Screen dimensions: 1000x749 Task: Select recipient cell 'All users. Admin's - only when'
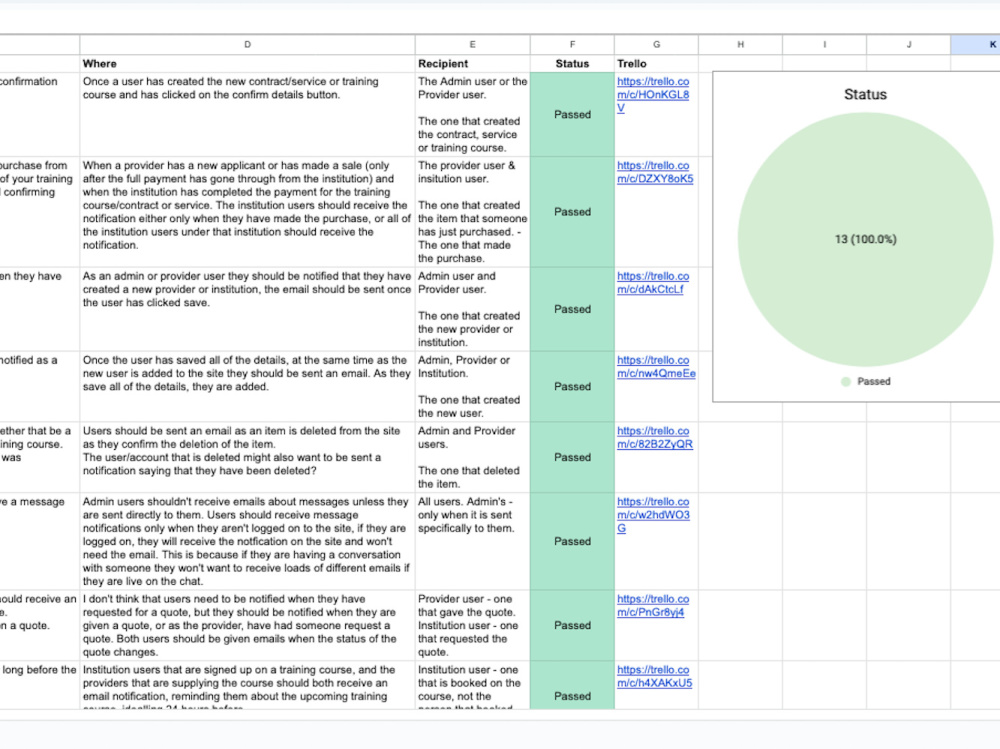(473, 542)
